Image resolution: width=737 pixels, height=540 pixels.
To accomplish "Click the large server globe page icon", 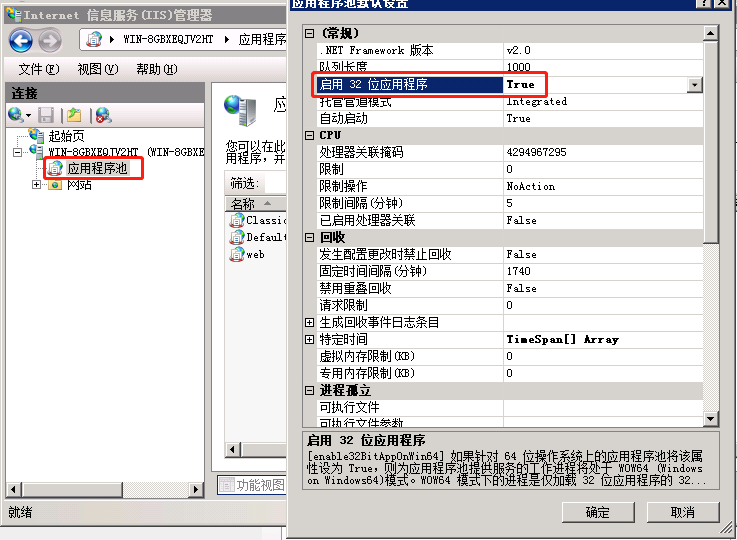I will 240,111.
